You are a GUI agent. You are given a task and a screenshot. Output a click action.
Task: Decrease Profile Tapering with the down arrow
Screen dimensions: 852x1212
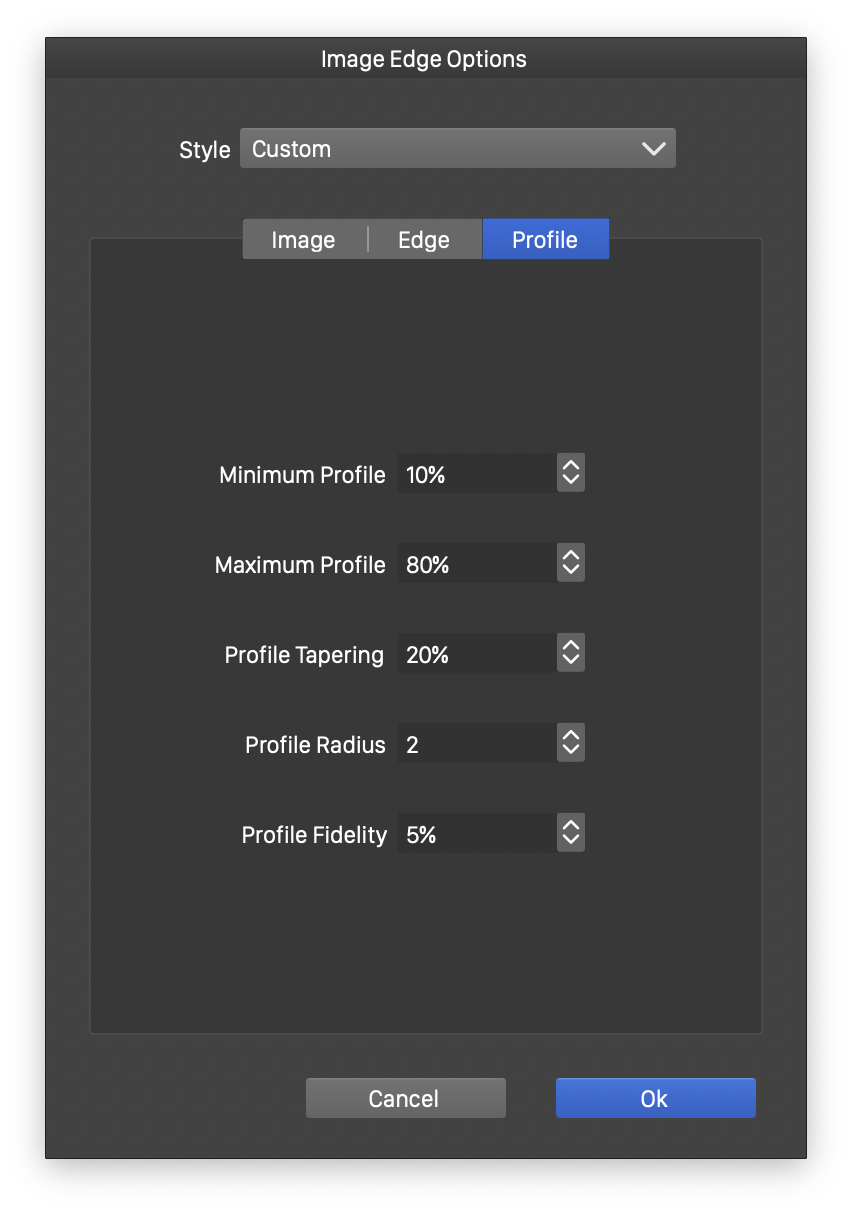click(x=571, y=662)
